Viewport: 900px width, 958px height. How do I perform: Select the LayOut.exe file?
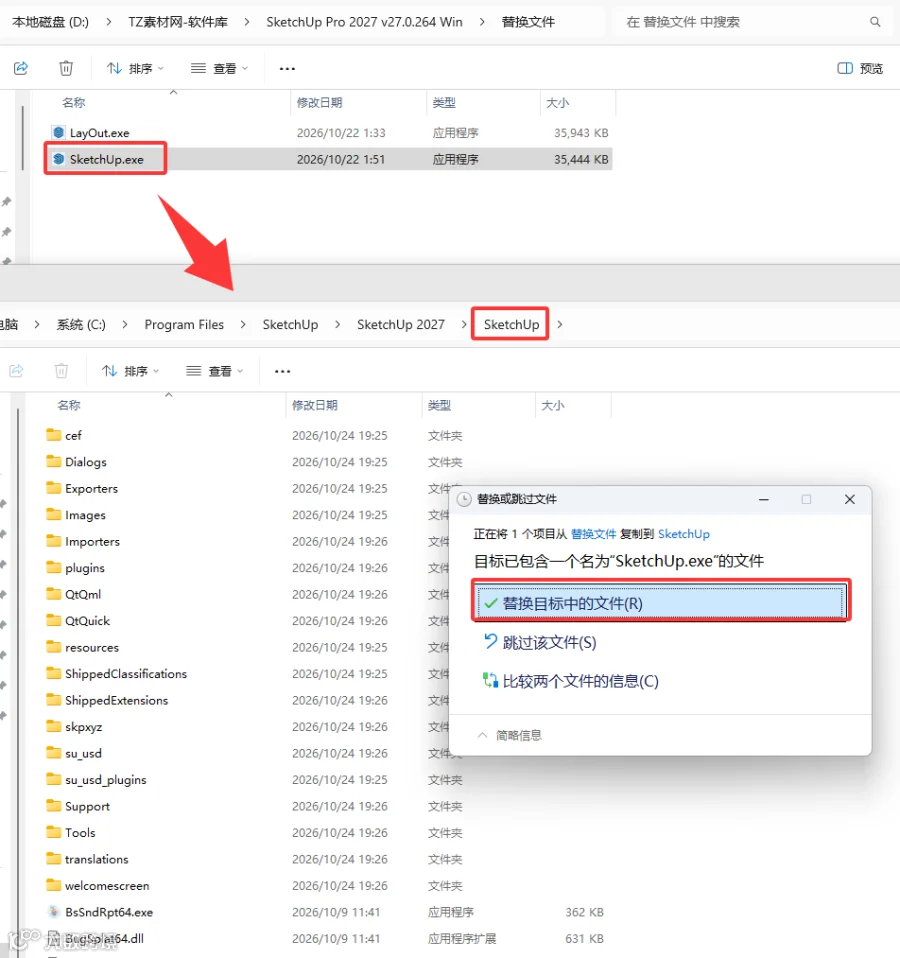[99, 133]
